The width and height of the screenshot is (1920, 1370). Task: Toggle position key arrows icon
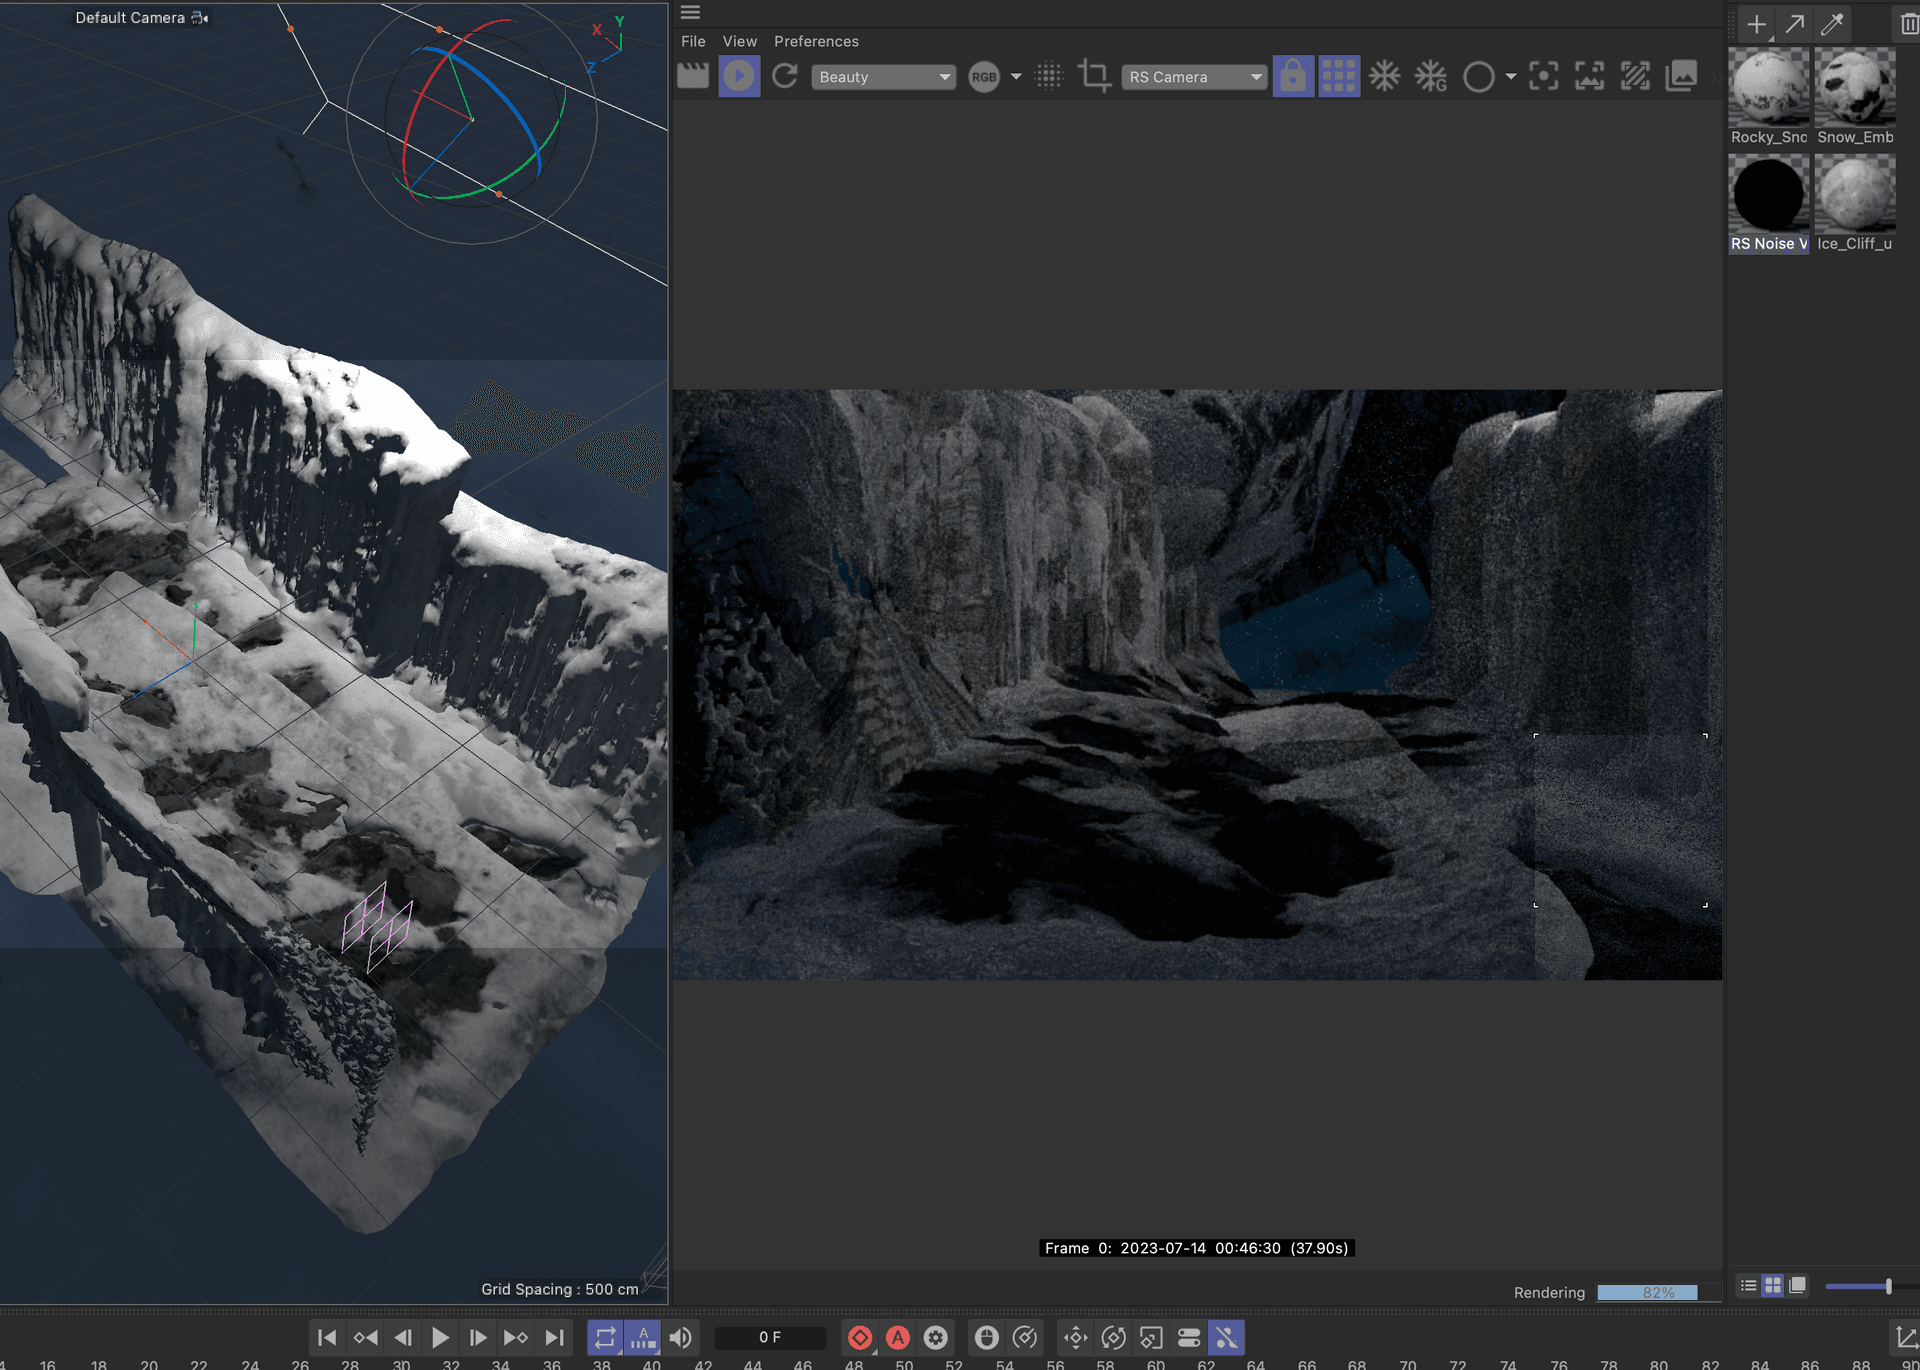[1076, 1338]
